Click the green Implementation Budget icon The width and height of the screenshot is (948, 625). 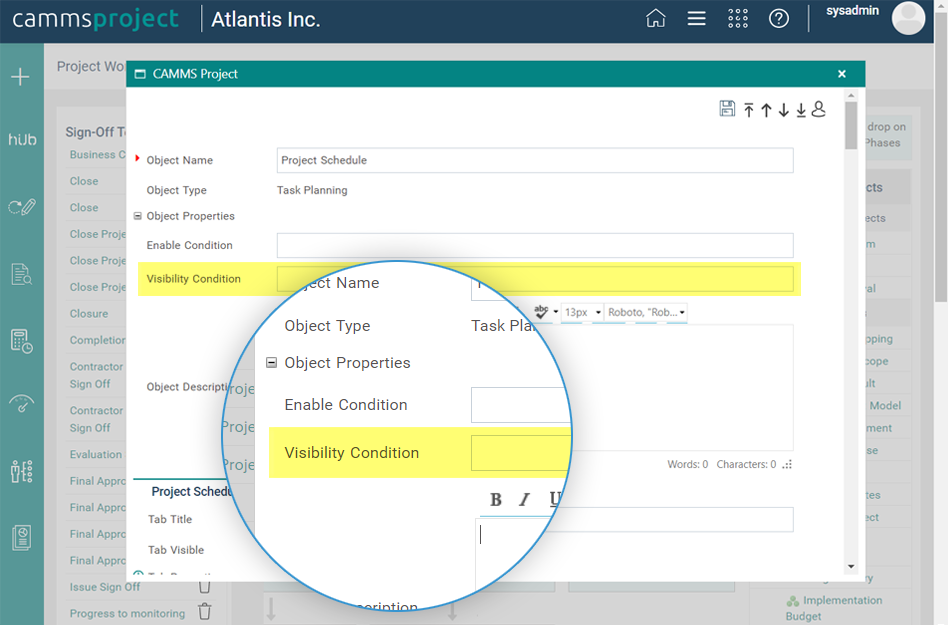click(793, 601)
